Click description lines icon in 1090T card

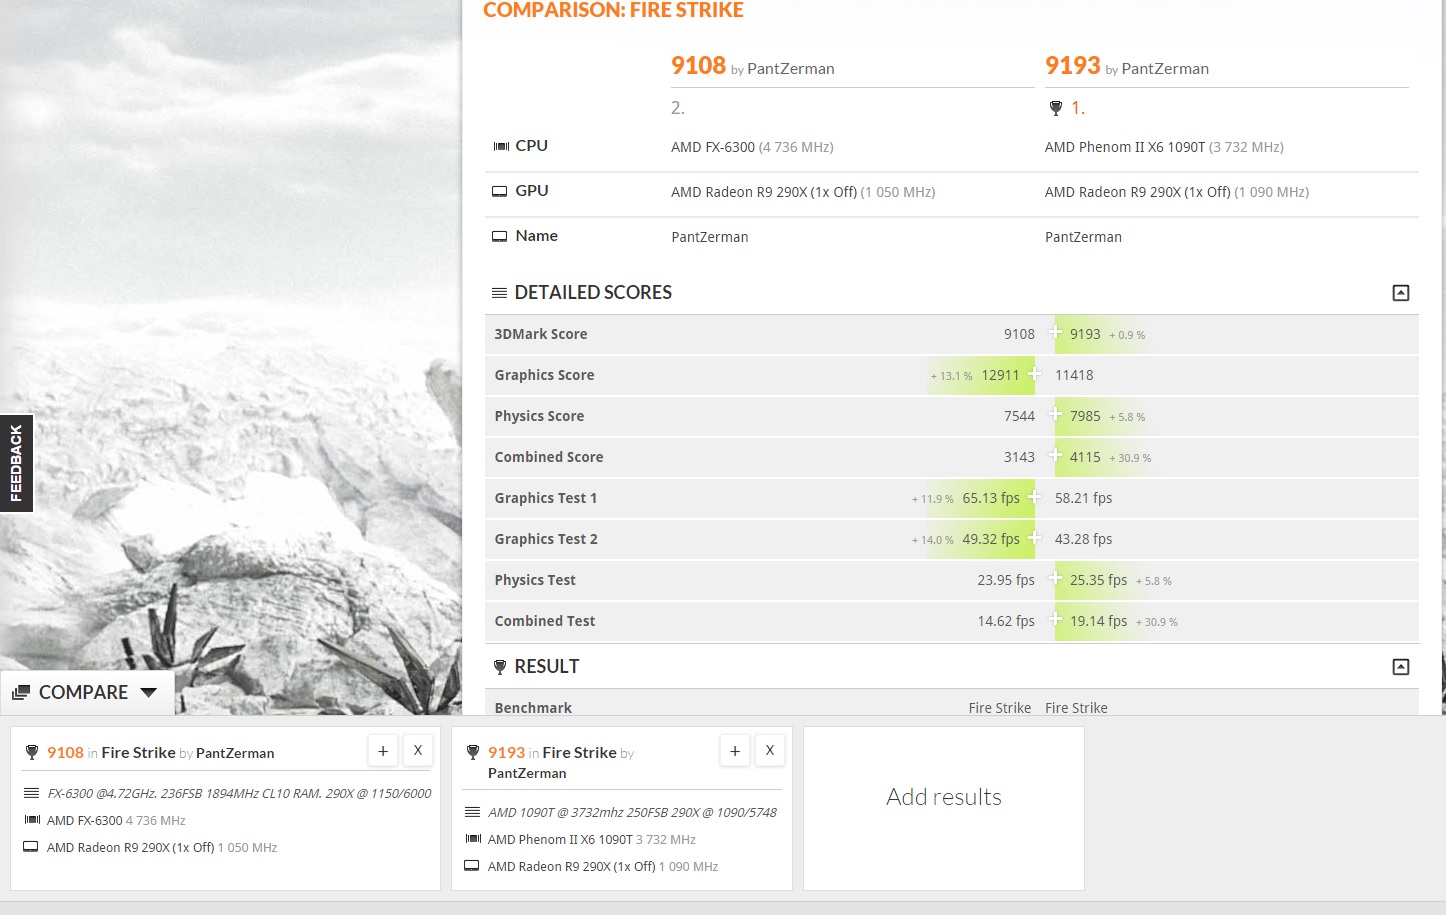pos(472,812)
